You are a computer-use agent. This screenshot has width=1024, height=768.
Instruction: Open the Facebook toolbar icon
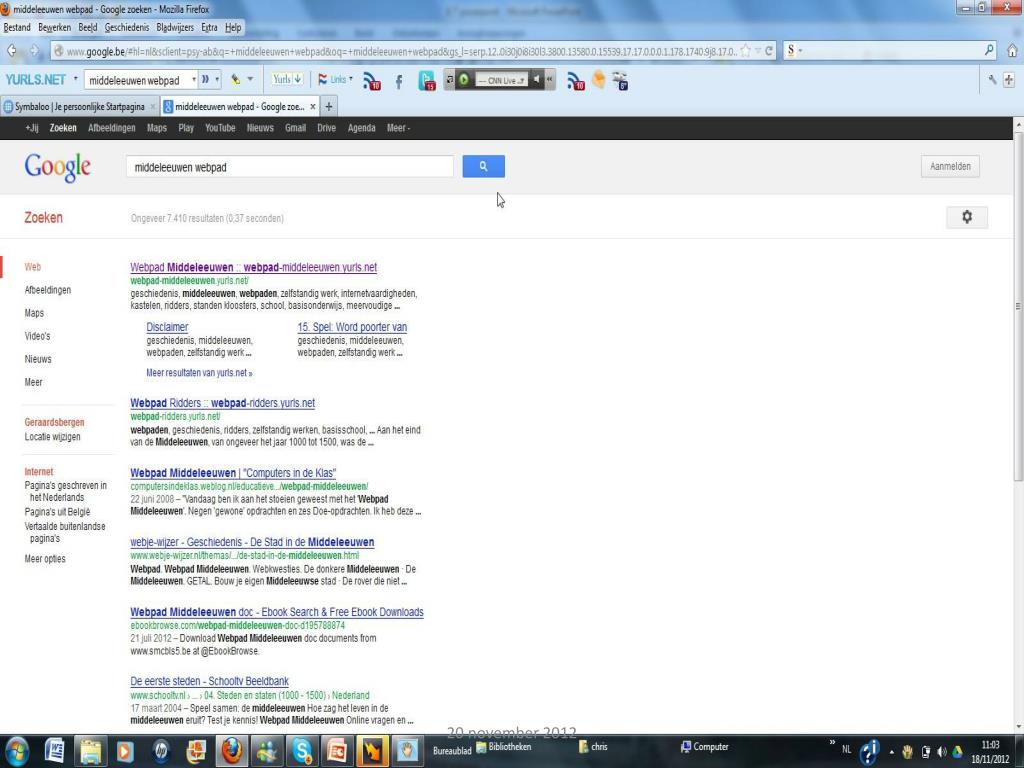click(398, 81)
